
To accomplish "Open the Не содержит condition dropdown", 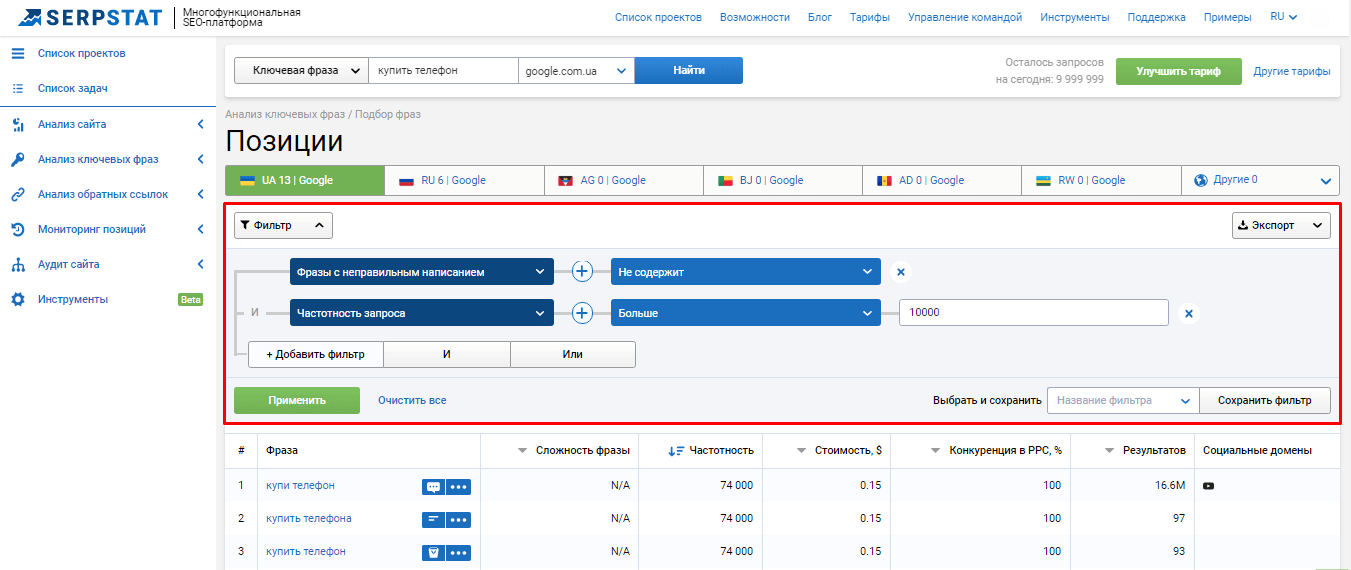I will [745, 272].
